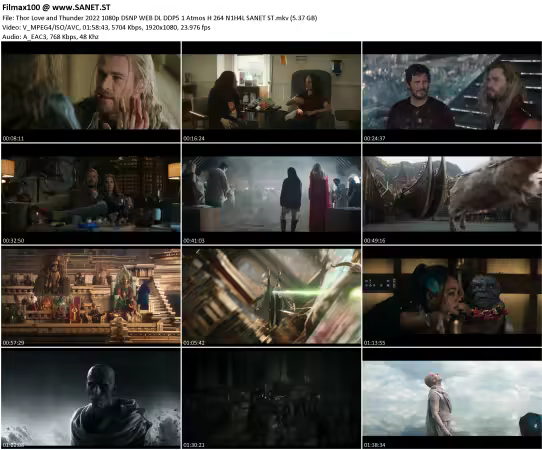
Task: Click the Audio: A_EAC3 info line
Action: (x=50, y=37)
